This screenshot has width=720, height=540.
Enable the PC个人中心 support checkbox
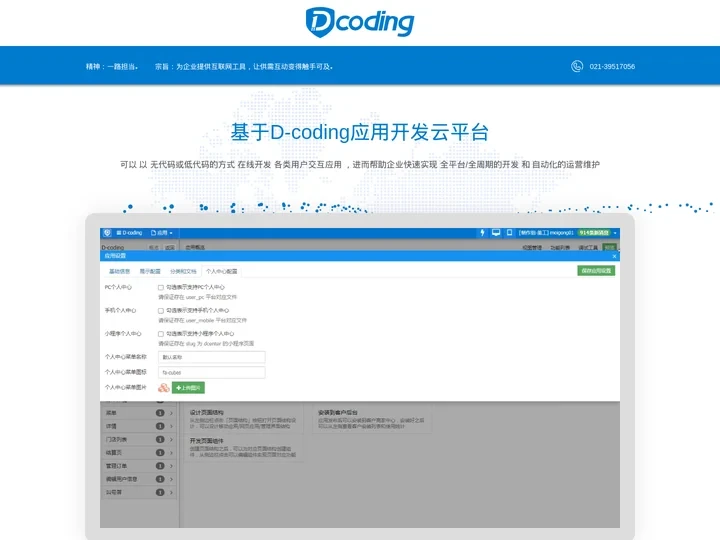pyautogui.click(x=161, y=287)
